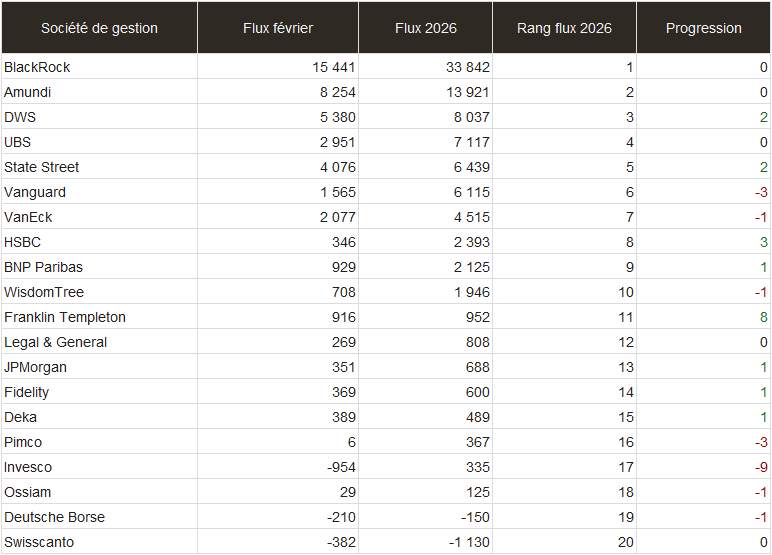Click the Flux 2026 column header
772x555 pixels.
coord(425,28)
